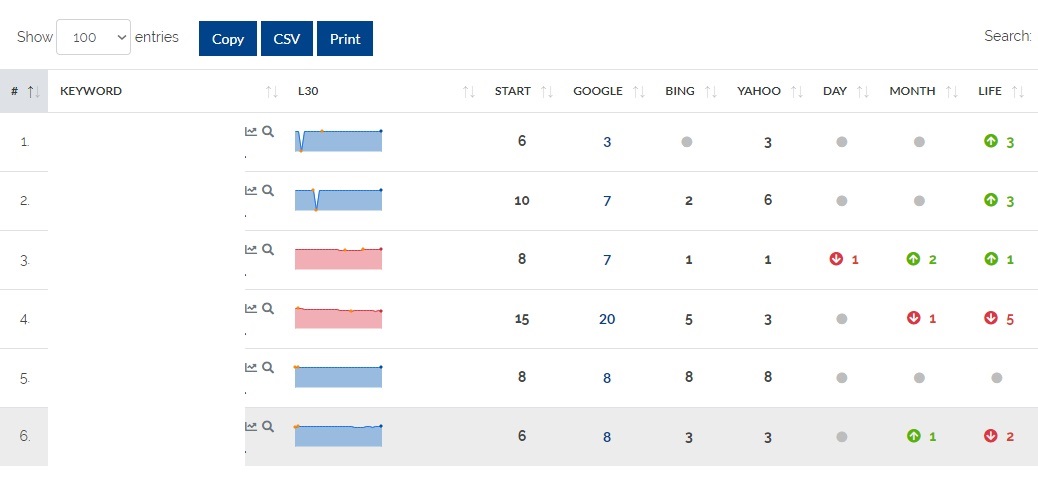Viewport: 1038px width, 488px height.
Task: Sort by the LIFE column header
Action: pos(989,91)
